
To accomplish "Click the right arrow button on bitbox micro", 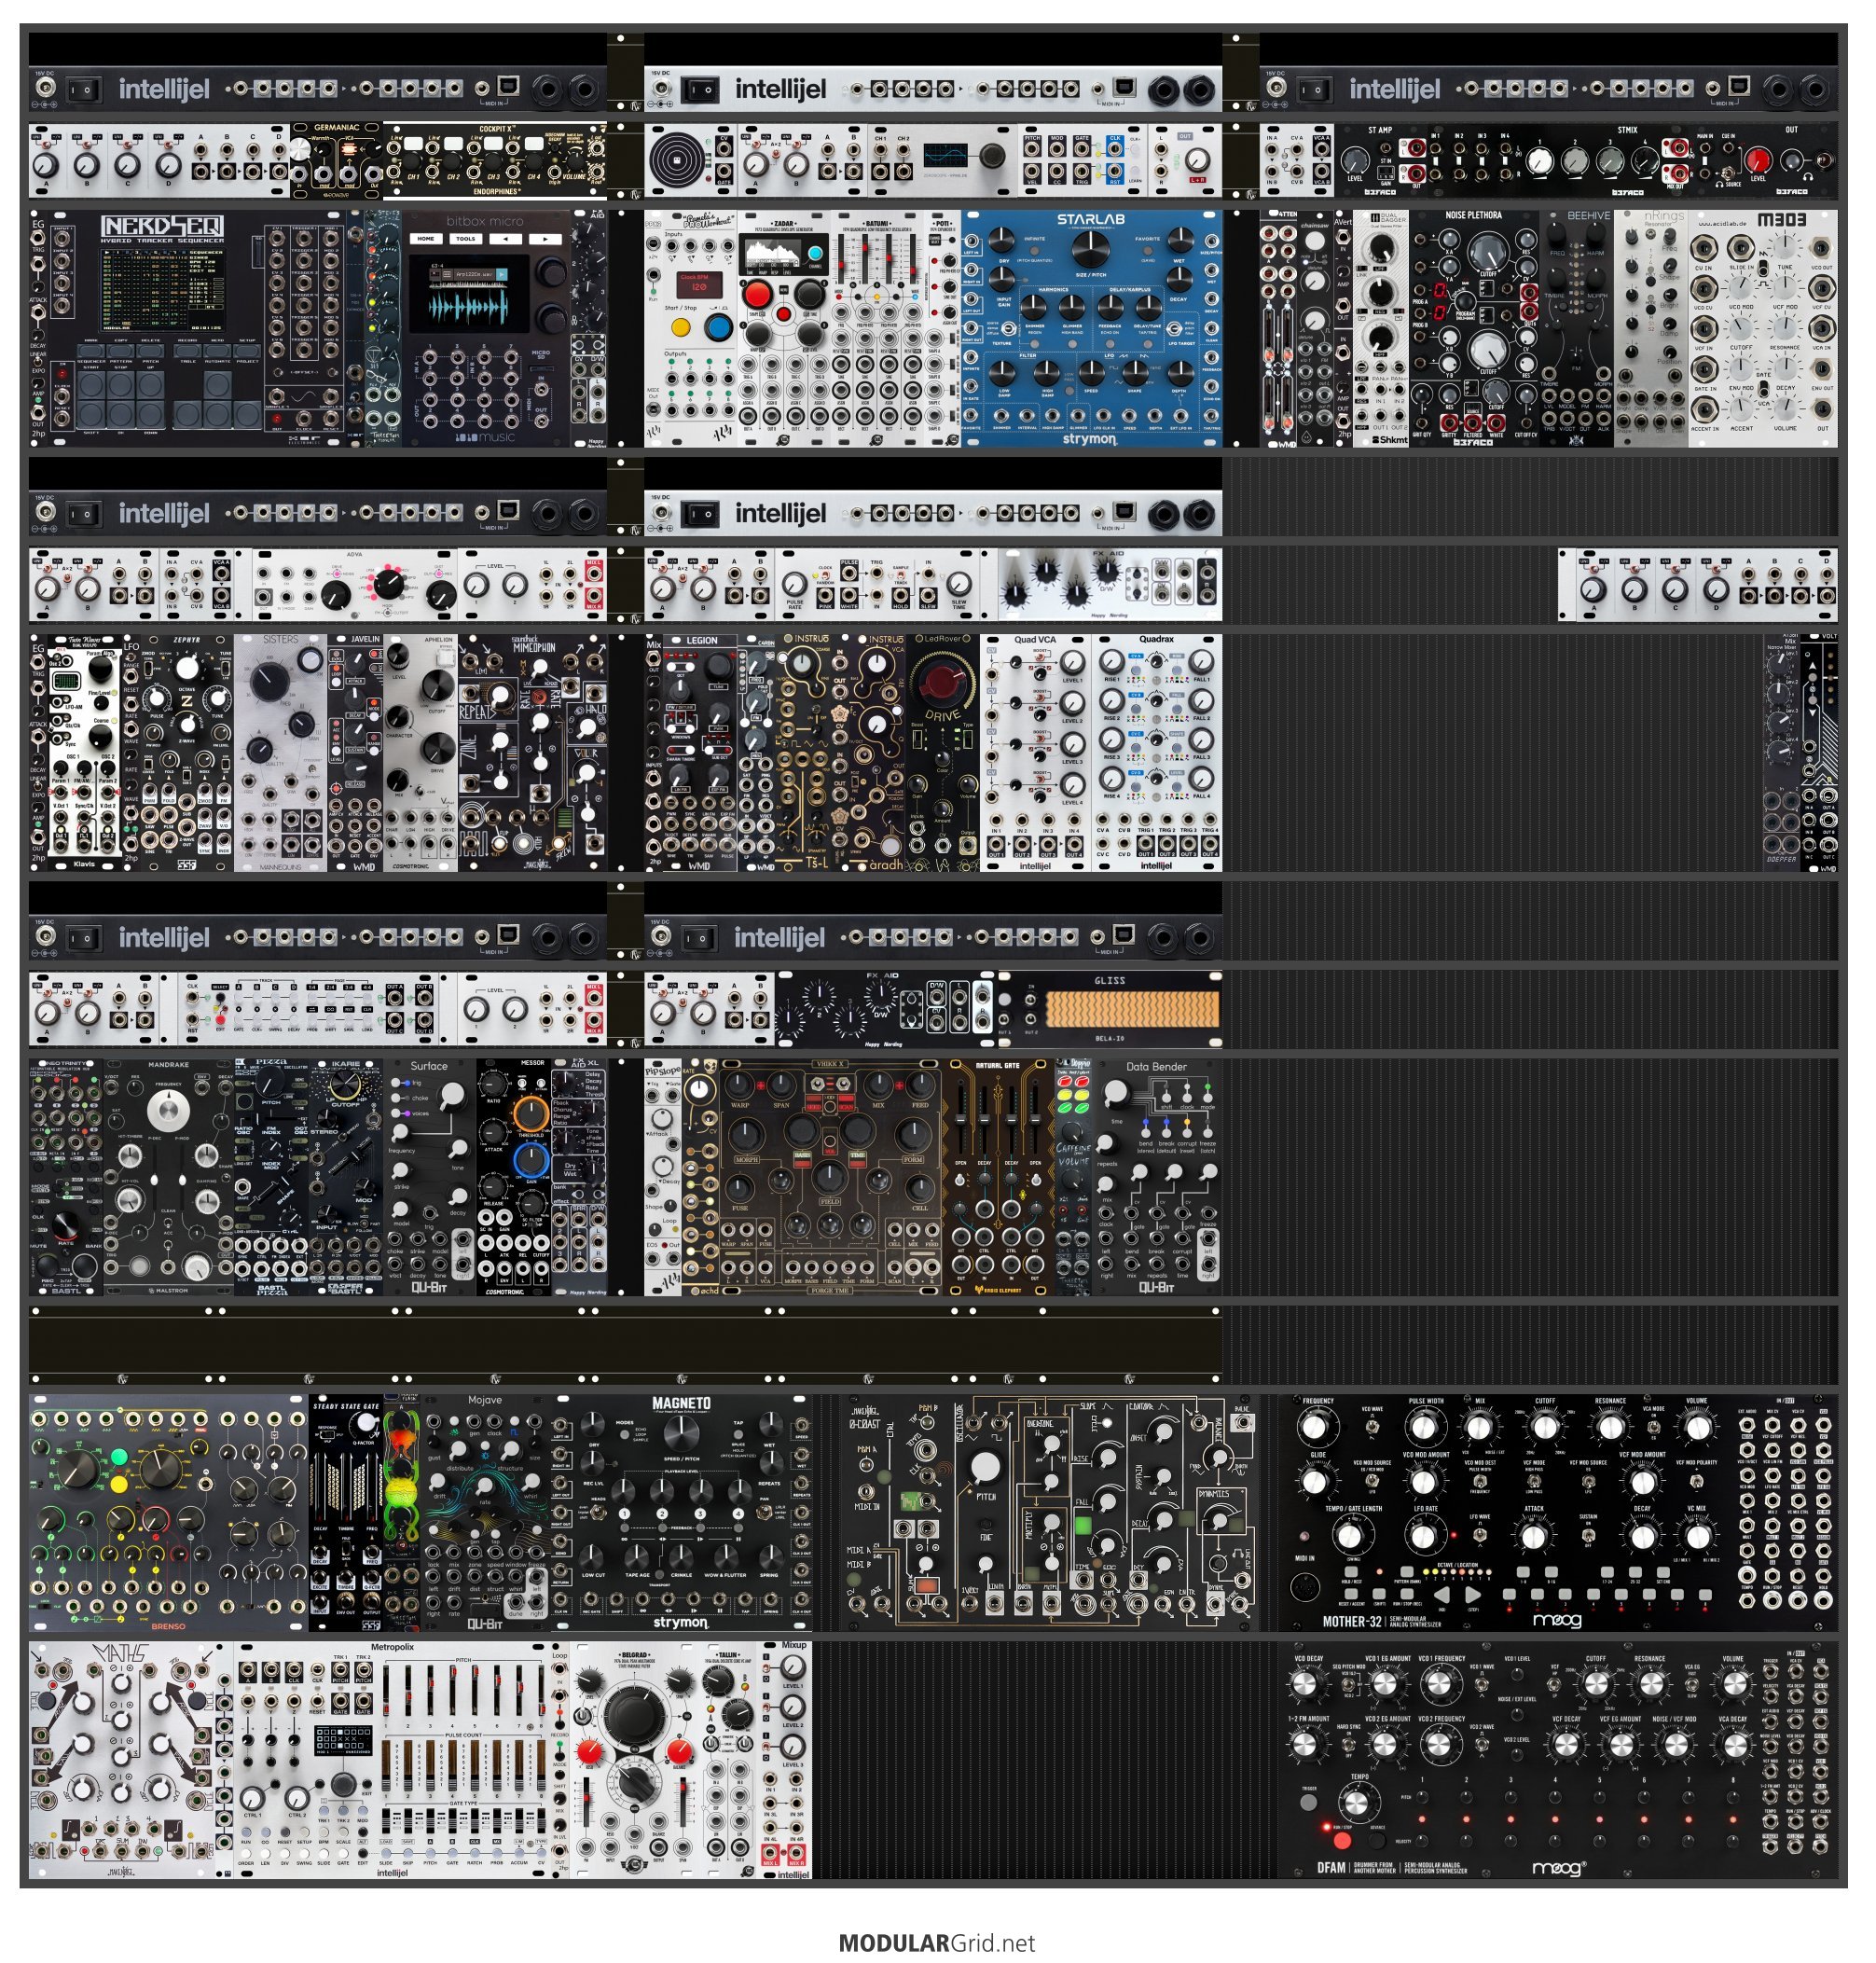I will click(x=545, y=239).
